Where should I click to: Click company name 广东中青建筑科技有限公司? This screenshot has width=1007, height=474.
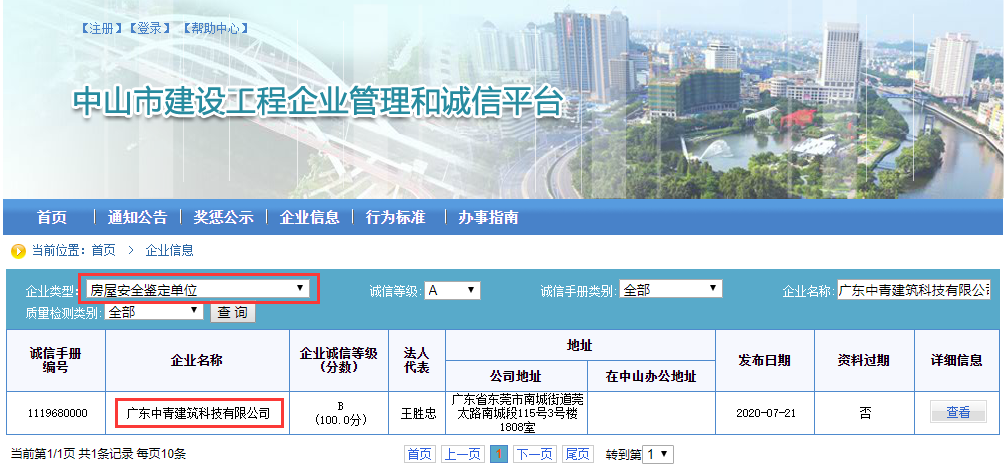[x=198, y=412]
